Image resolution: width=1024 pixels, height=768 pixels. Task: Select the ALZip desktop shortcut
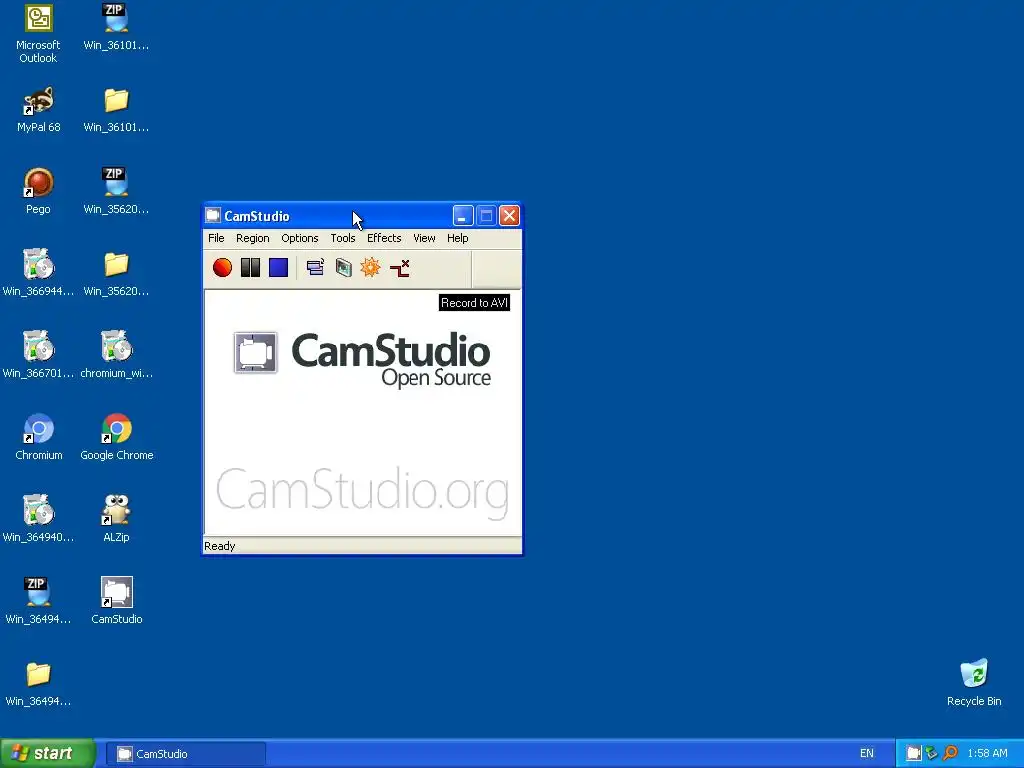[x=116, y=520]
